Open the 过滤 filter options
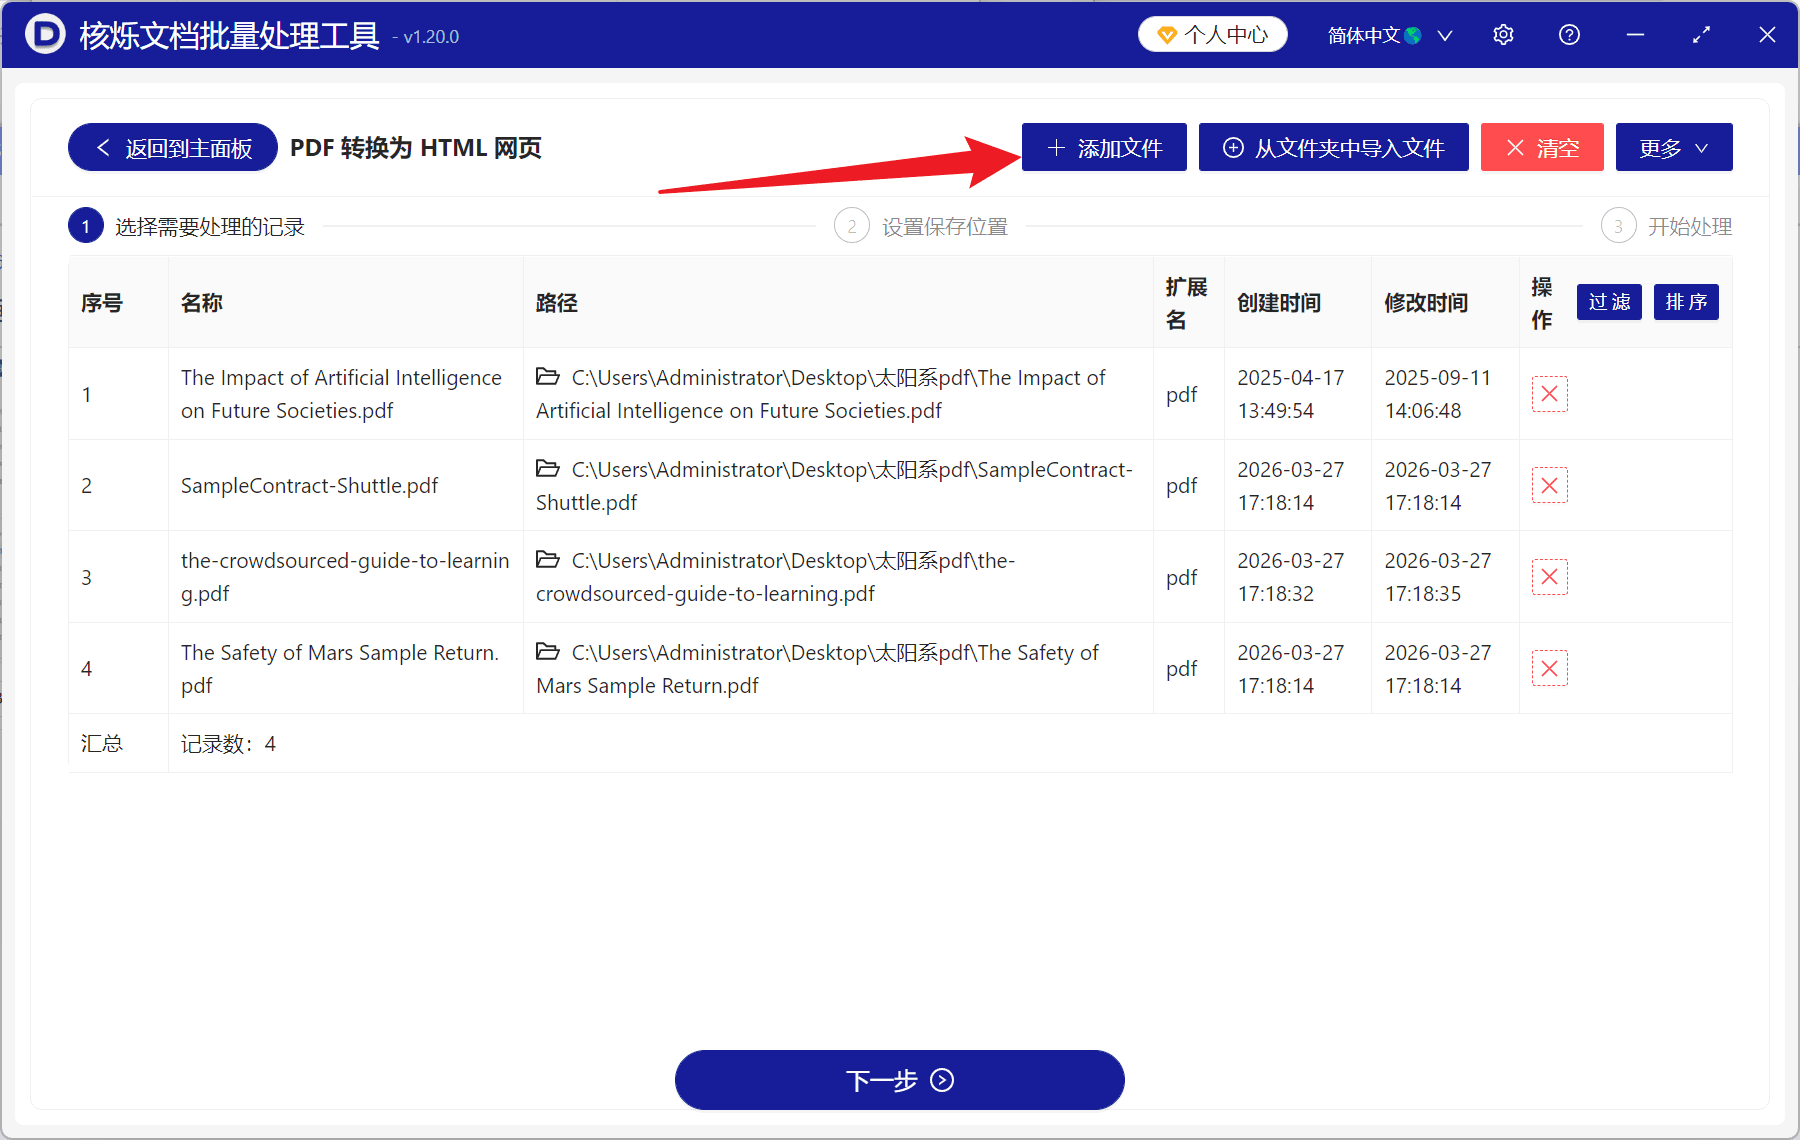1800x1140 pixels. click(1608, 302)
